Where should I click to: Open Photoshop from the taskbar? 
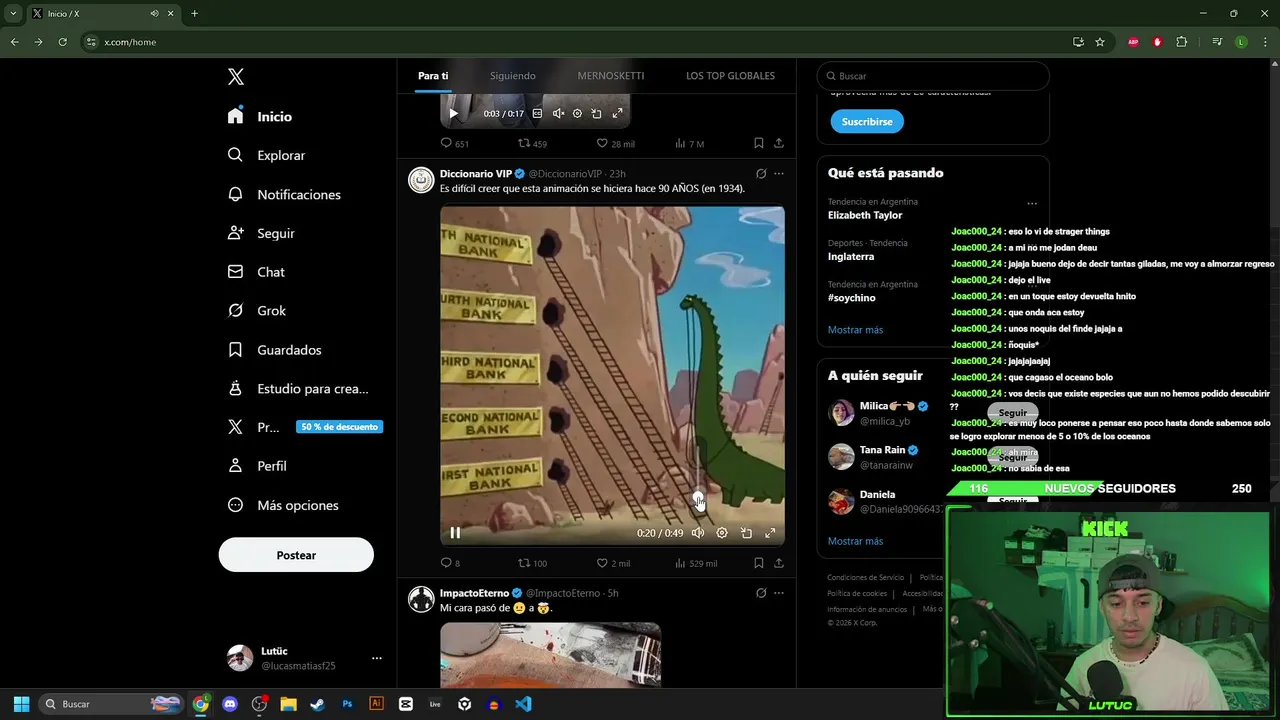[x=347, y=704]
